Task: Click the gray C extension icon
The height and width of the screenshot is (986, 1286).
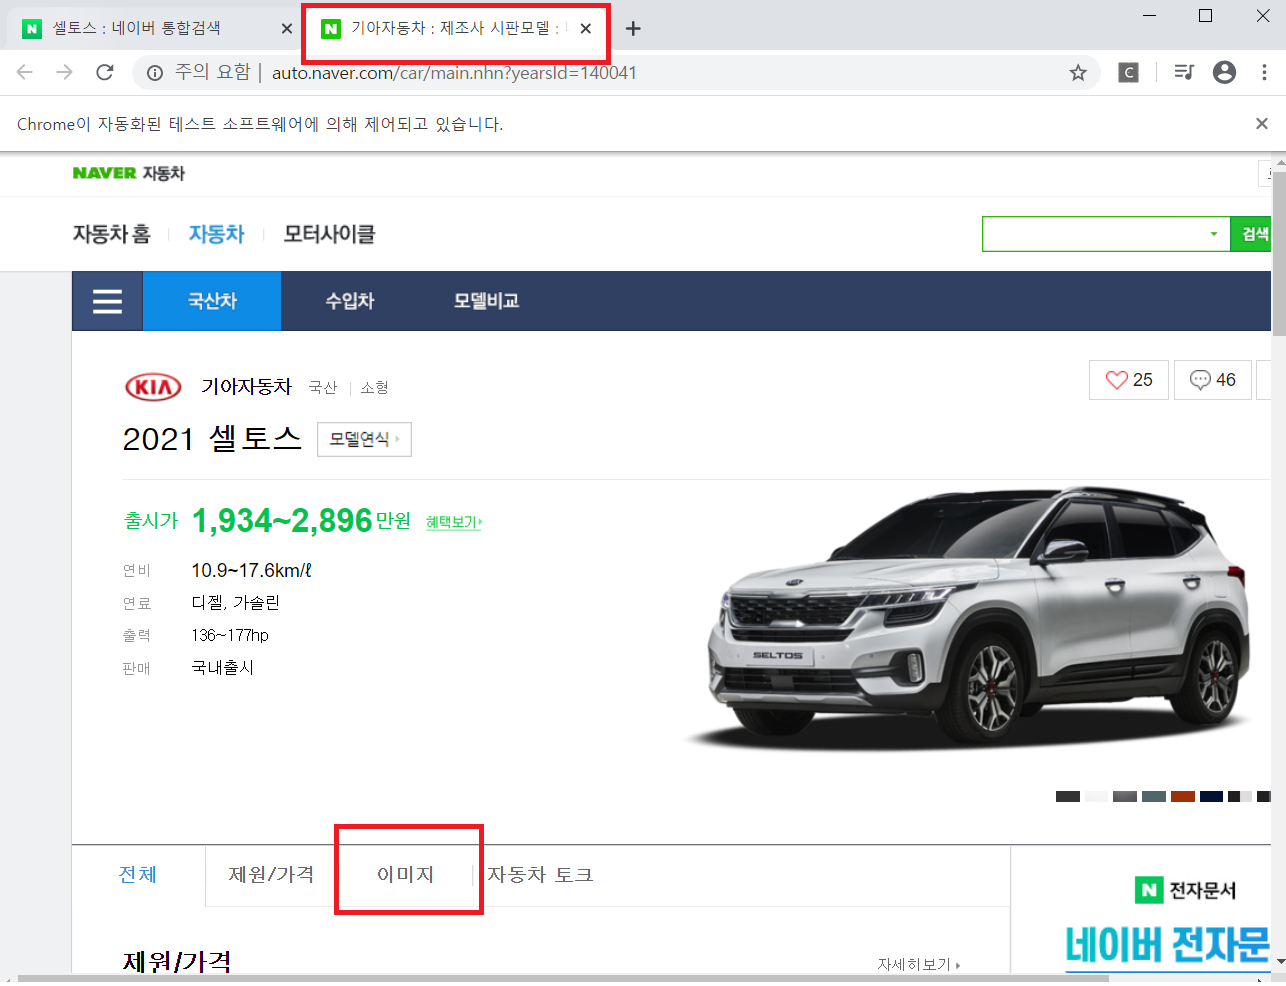Action: click(x=1129, y=73)
